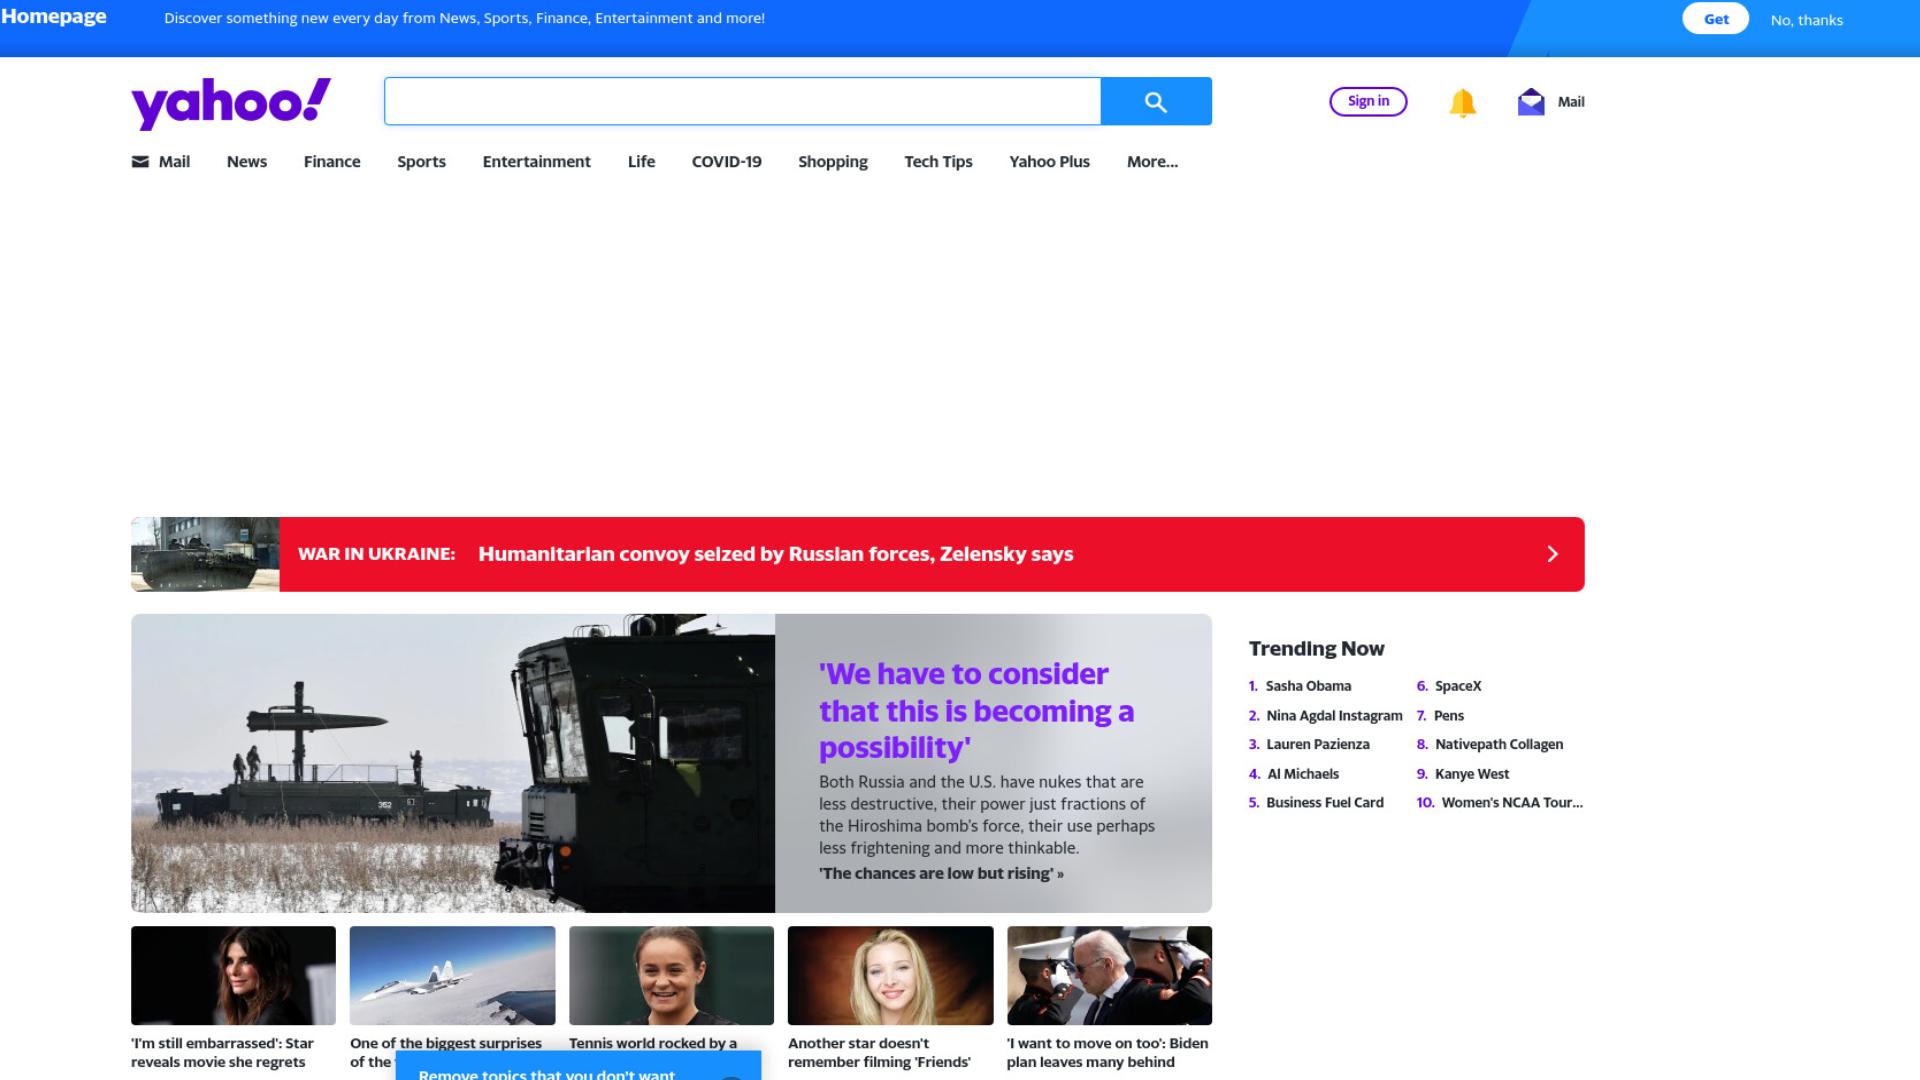The image size is (1920, 1080).
Task: Open trending Women's NCAA Tour...
Action: 1512,803
